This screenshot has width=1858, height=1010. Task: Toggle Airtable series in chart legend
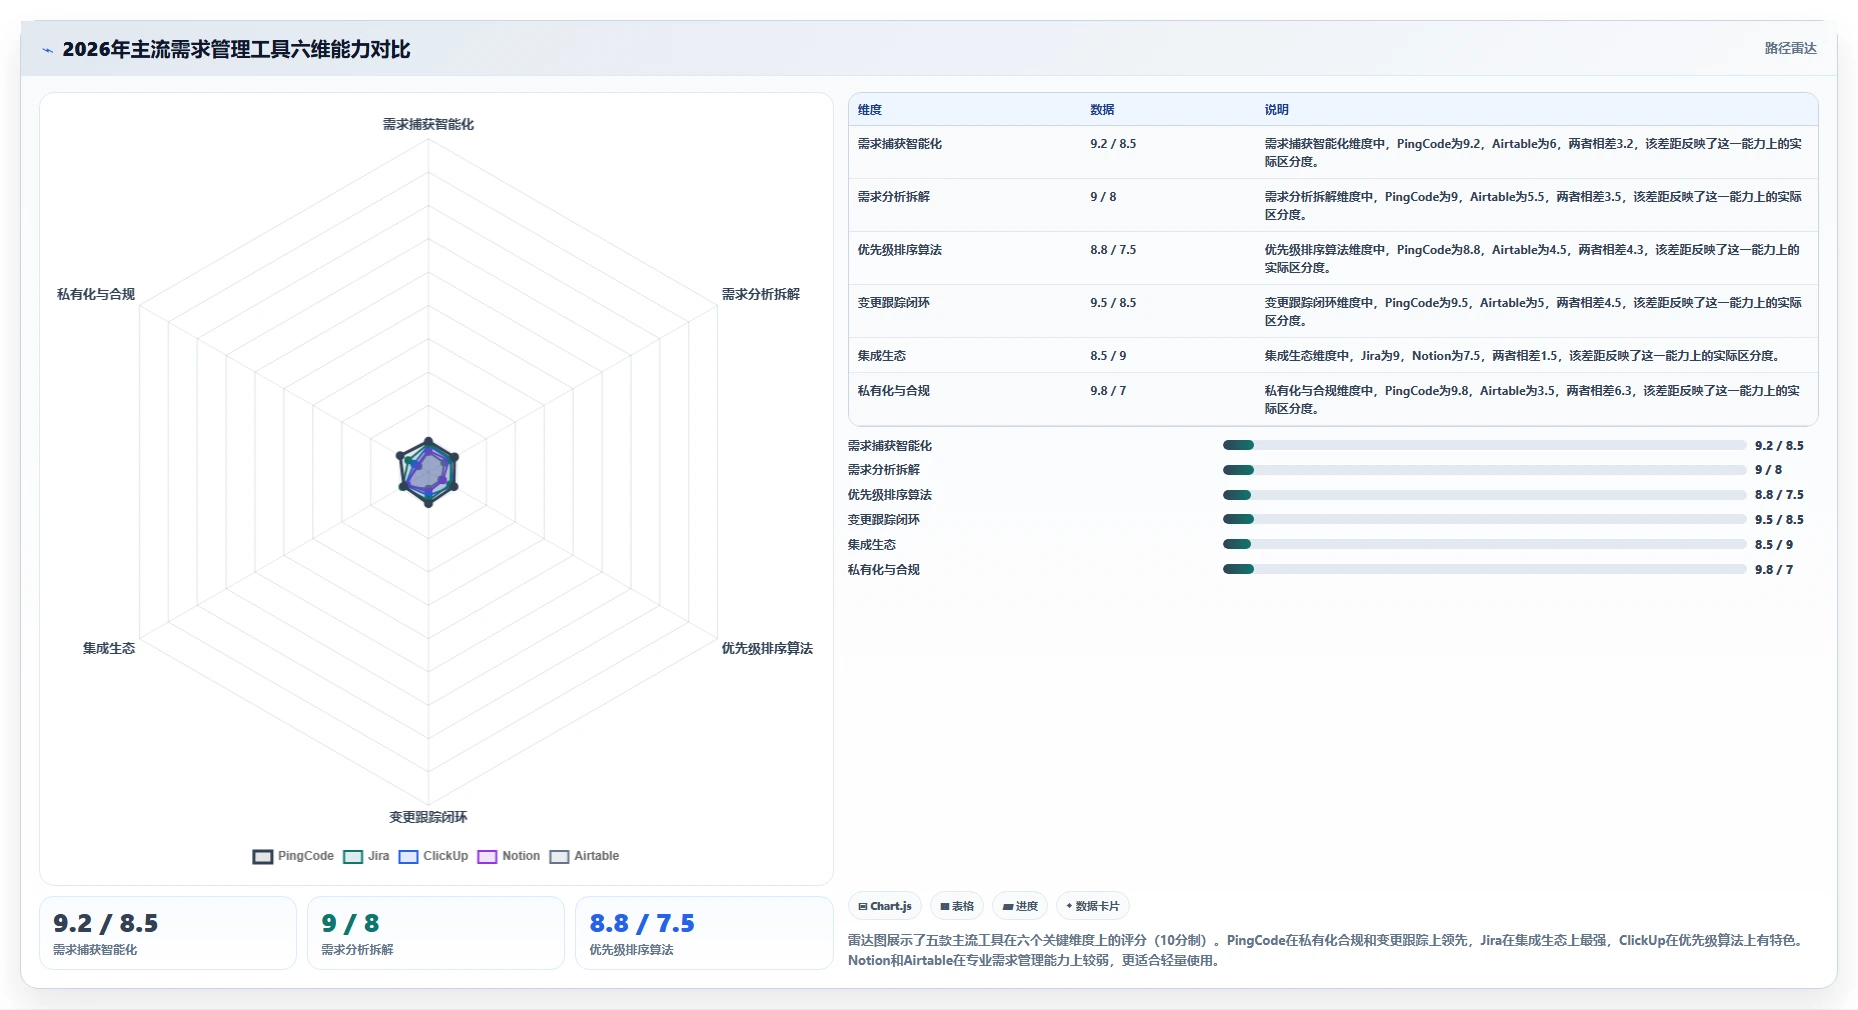pos(584,856)
